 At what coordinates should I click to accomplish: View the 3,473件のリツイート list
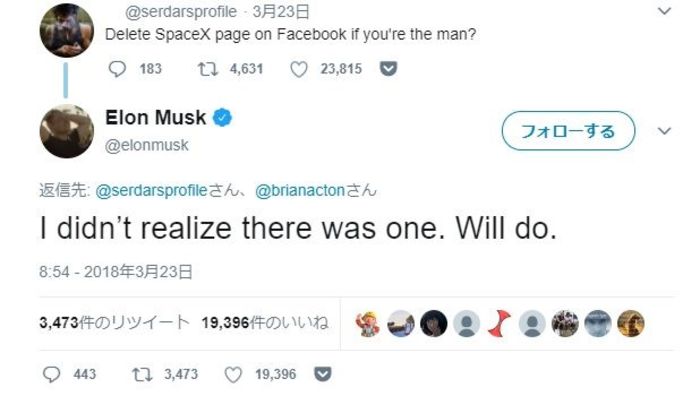(x=114, y=322)
